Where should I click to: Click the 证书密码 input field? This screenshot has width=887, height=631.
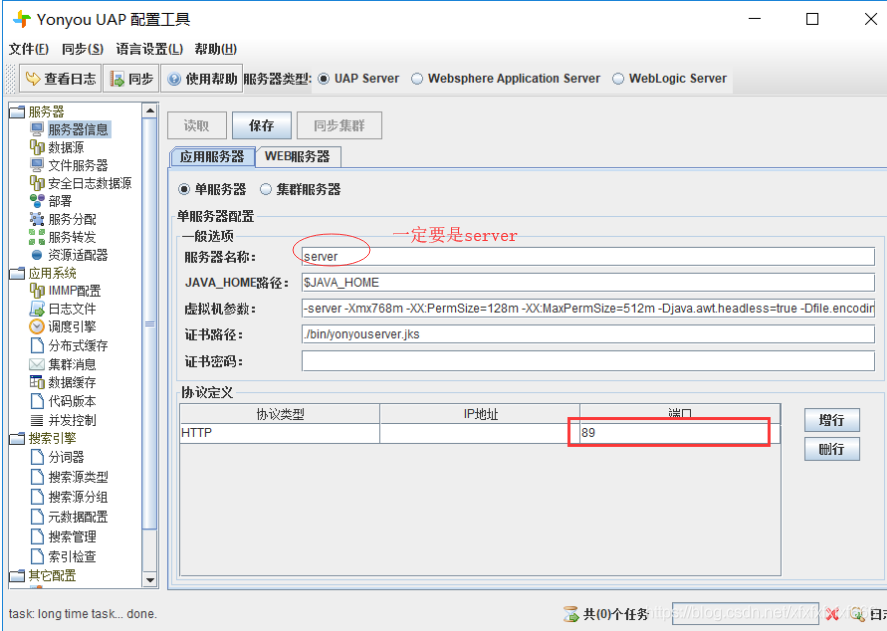(588, 361)
